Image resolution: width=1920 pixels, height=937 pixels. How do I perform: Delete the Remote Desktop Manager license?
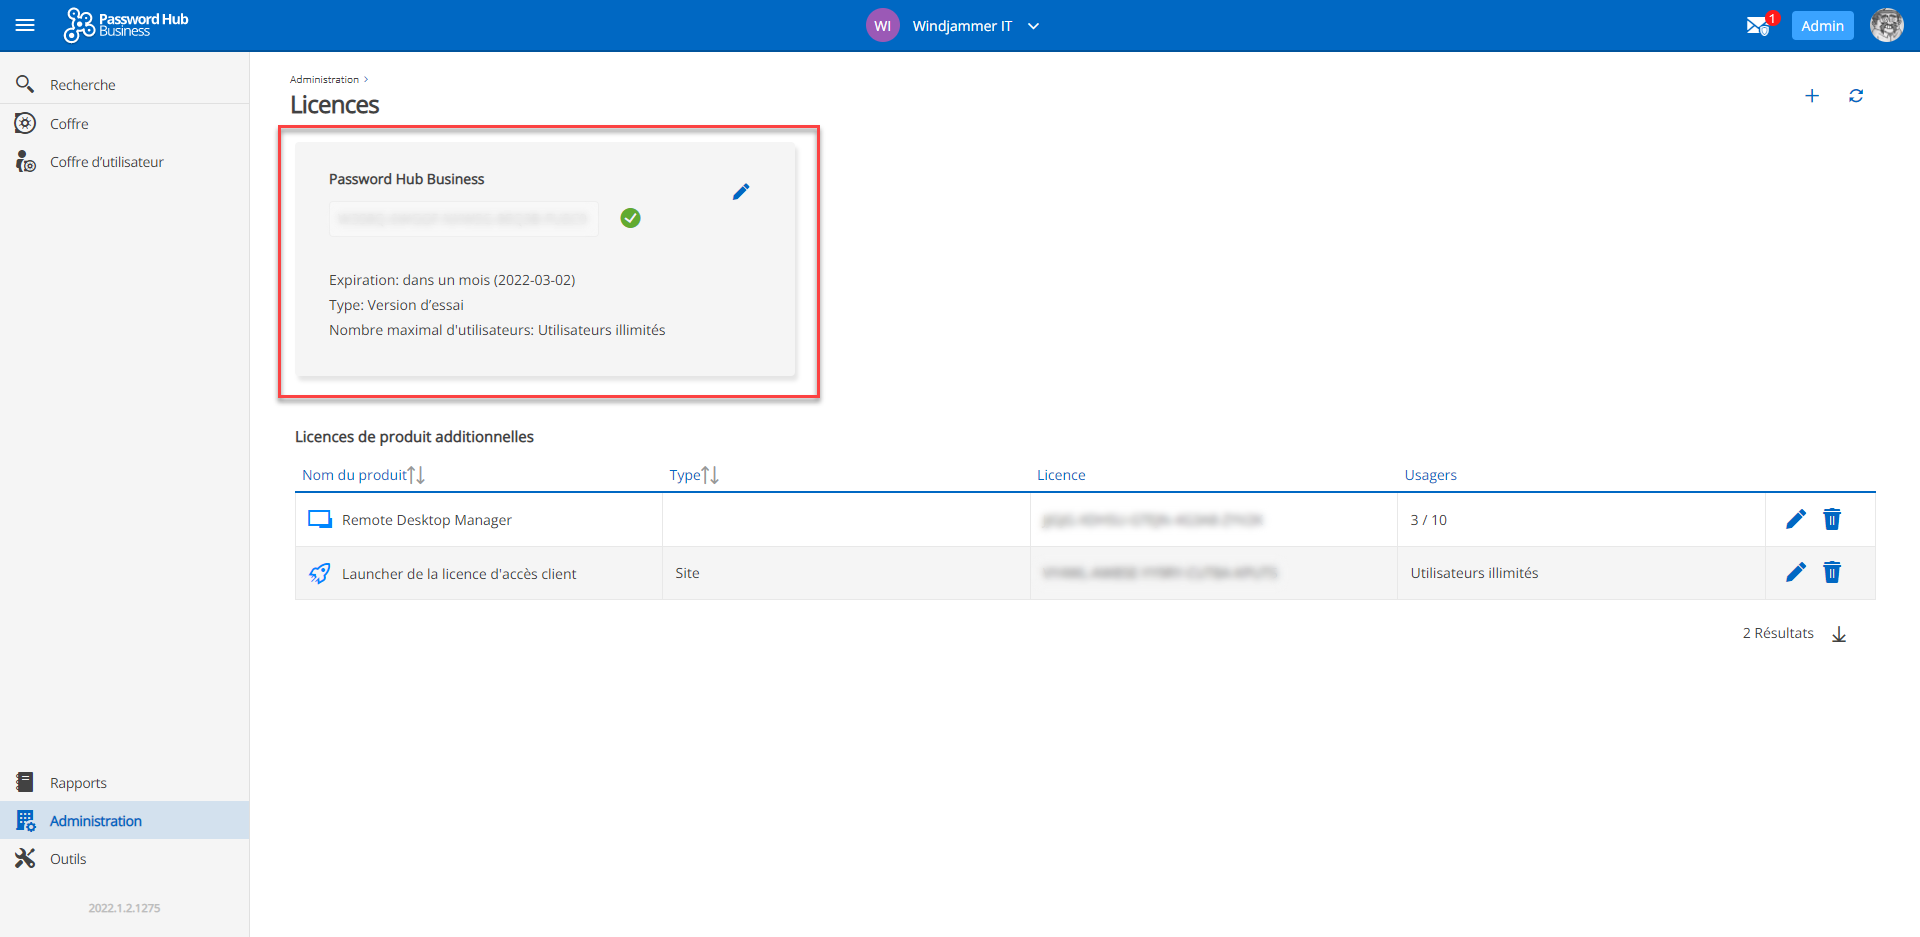coord(1831,519)
